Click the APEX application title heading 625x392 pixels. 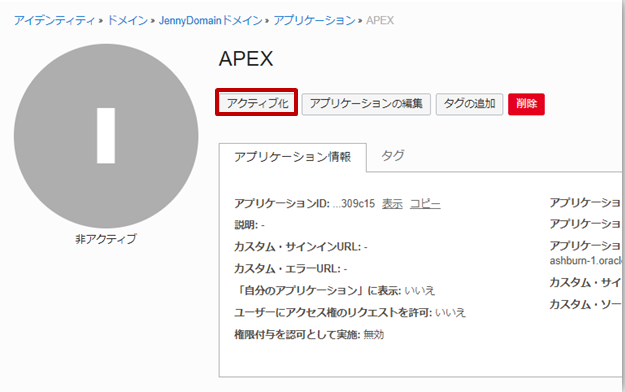[x=246, y=59]
